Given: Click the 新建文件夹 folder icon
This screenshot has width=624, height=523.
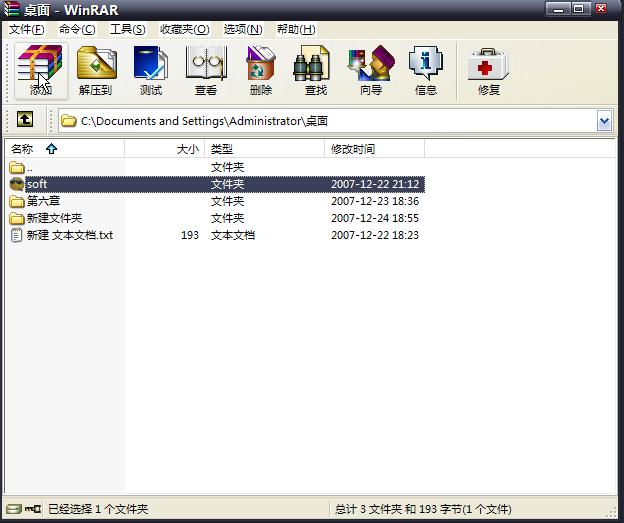Looking at the screenshot, I should click(17, 218).
